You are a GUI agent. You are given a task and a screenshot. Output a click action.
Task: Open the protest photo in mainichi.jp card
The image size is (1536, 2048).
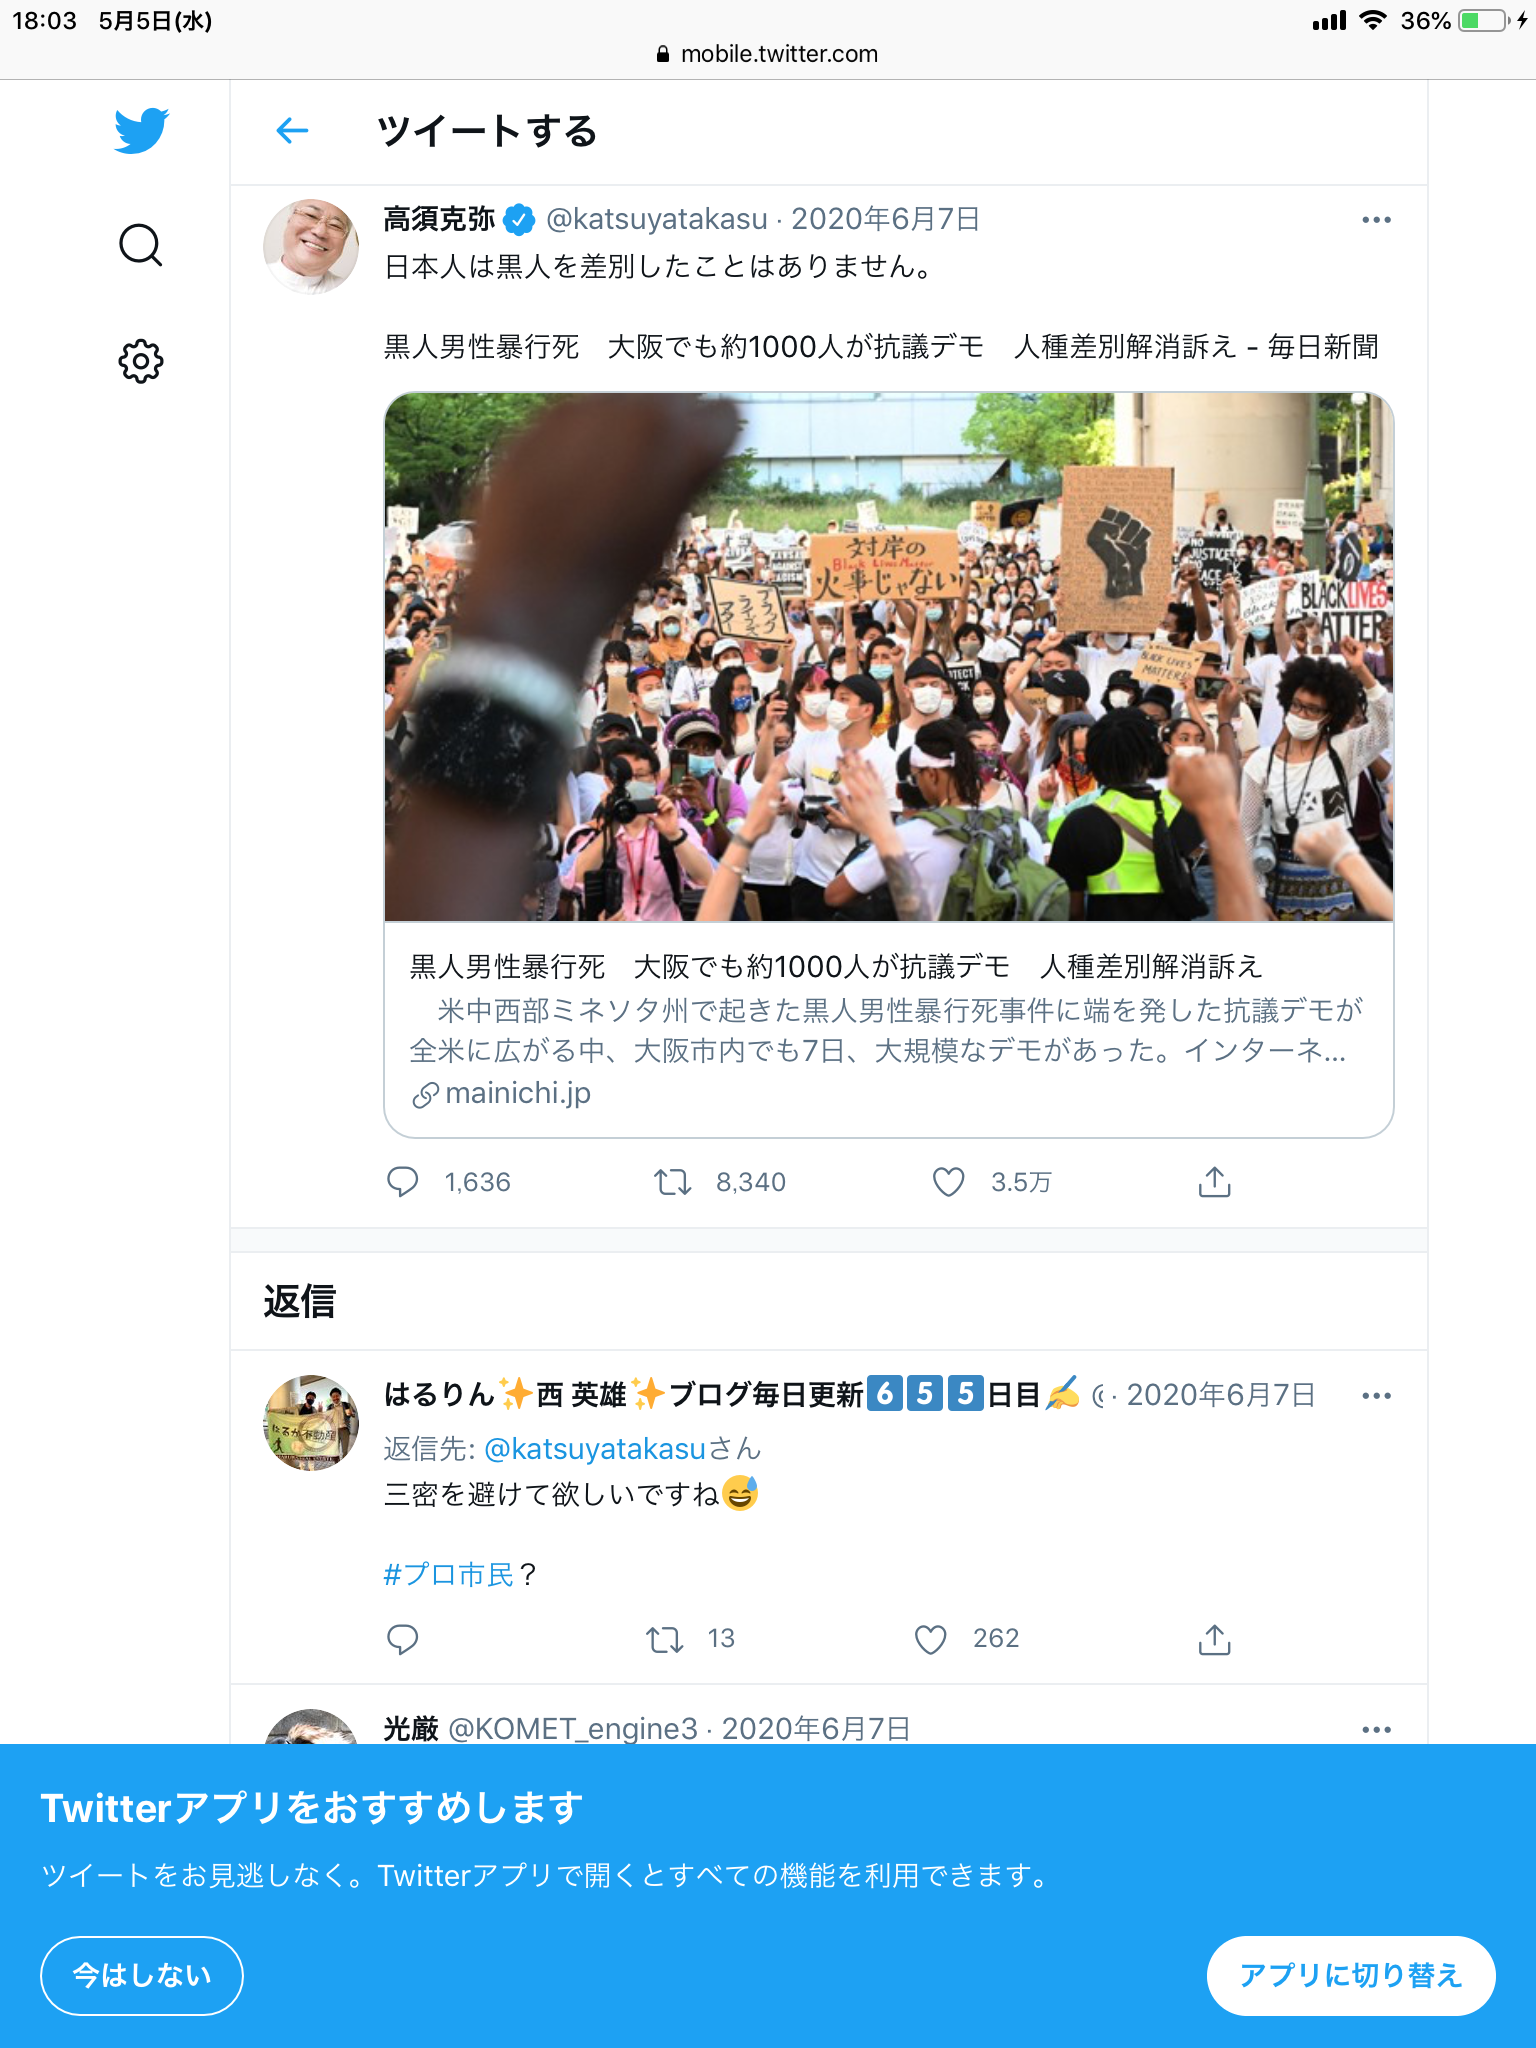point(889,657)
